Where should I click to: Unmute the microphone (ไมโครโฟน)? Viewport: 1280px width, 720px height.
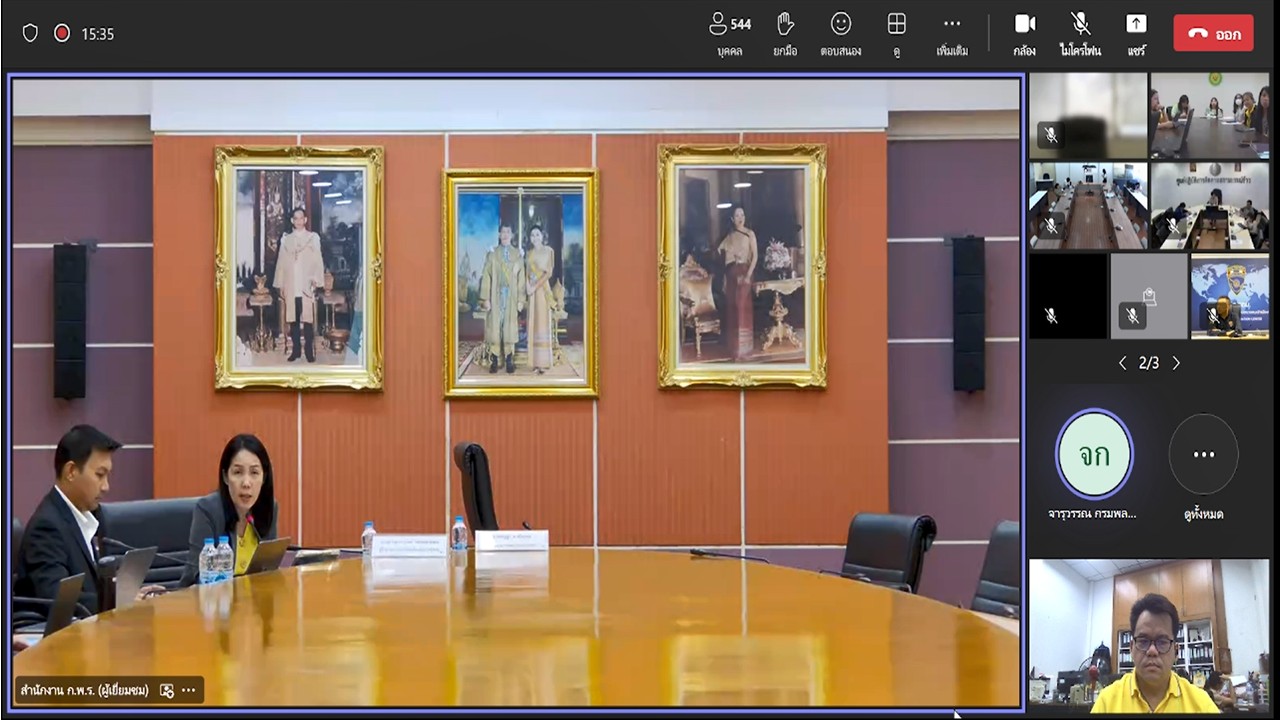1080,33
